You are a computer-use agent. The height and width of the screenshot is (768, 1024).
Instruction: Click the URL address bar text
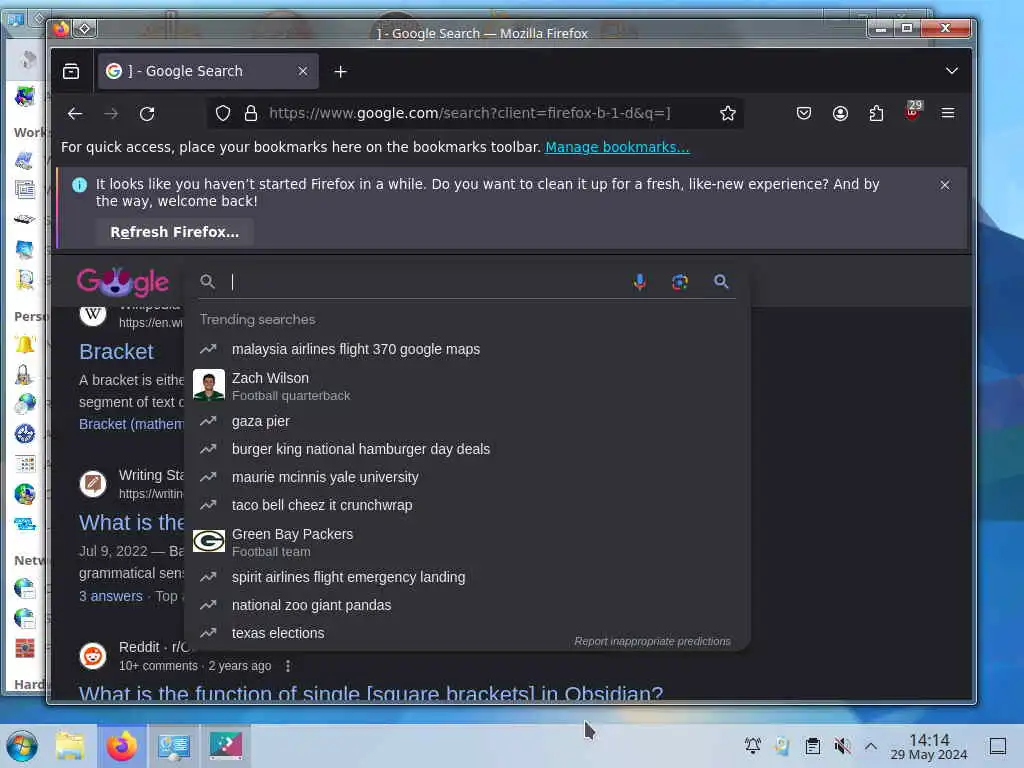pyautogui.click(x=470, y=114)
